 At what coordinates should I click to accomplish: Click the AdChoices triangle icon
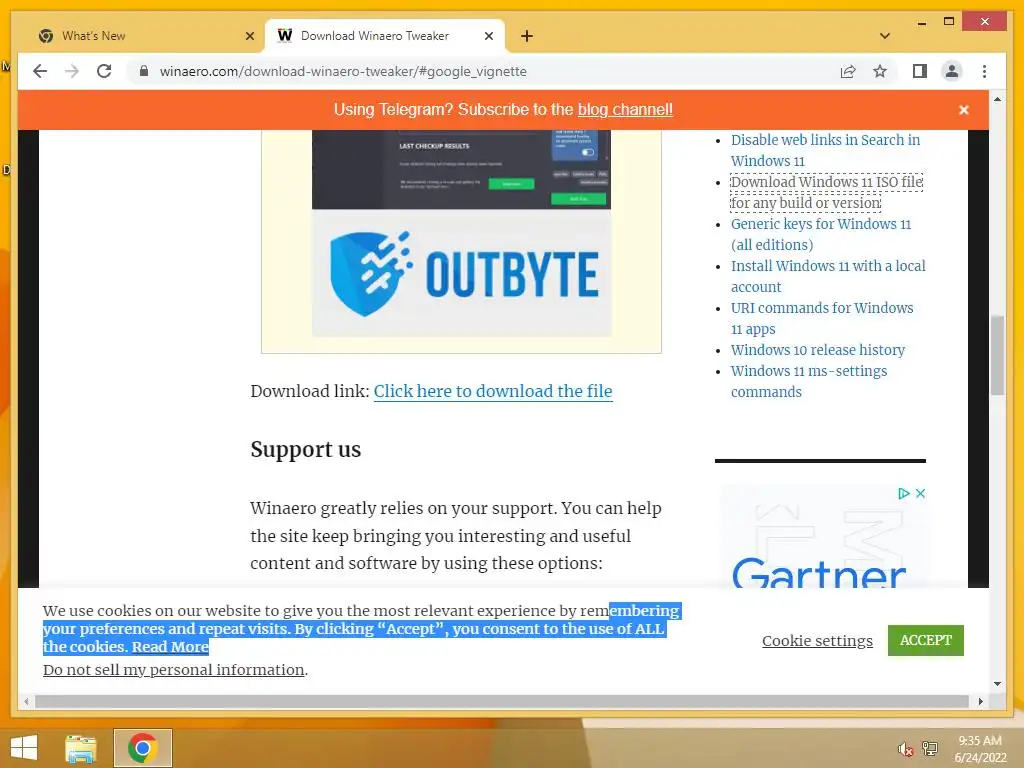[x=904, y=493]
